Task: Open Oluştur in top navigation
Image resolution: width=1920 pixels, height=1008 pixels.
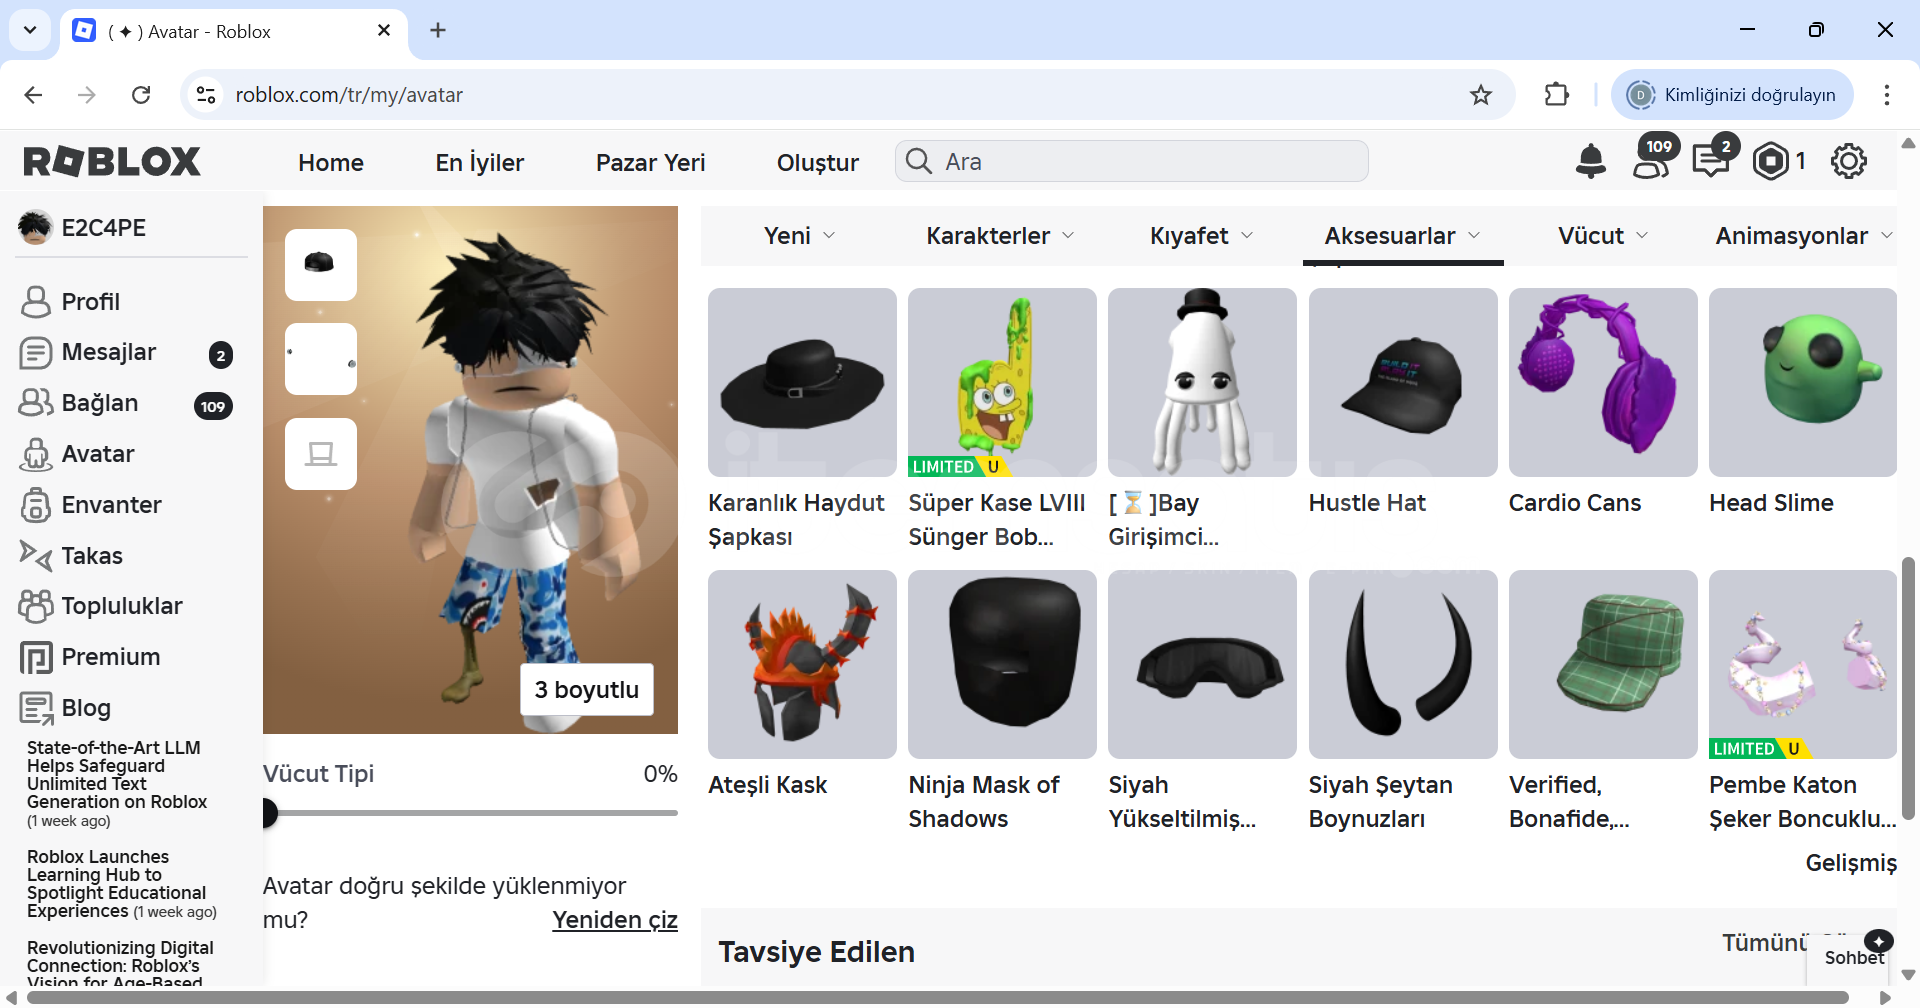Action: coord(818,162)
